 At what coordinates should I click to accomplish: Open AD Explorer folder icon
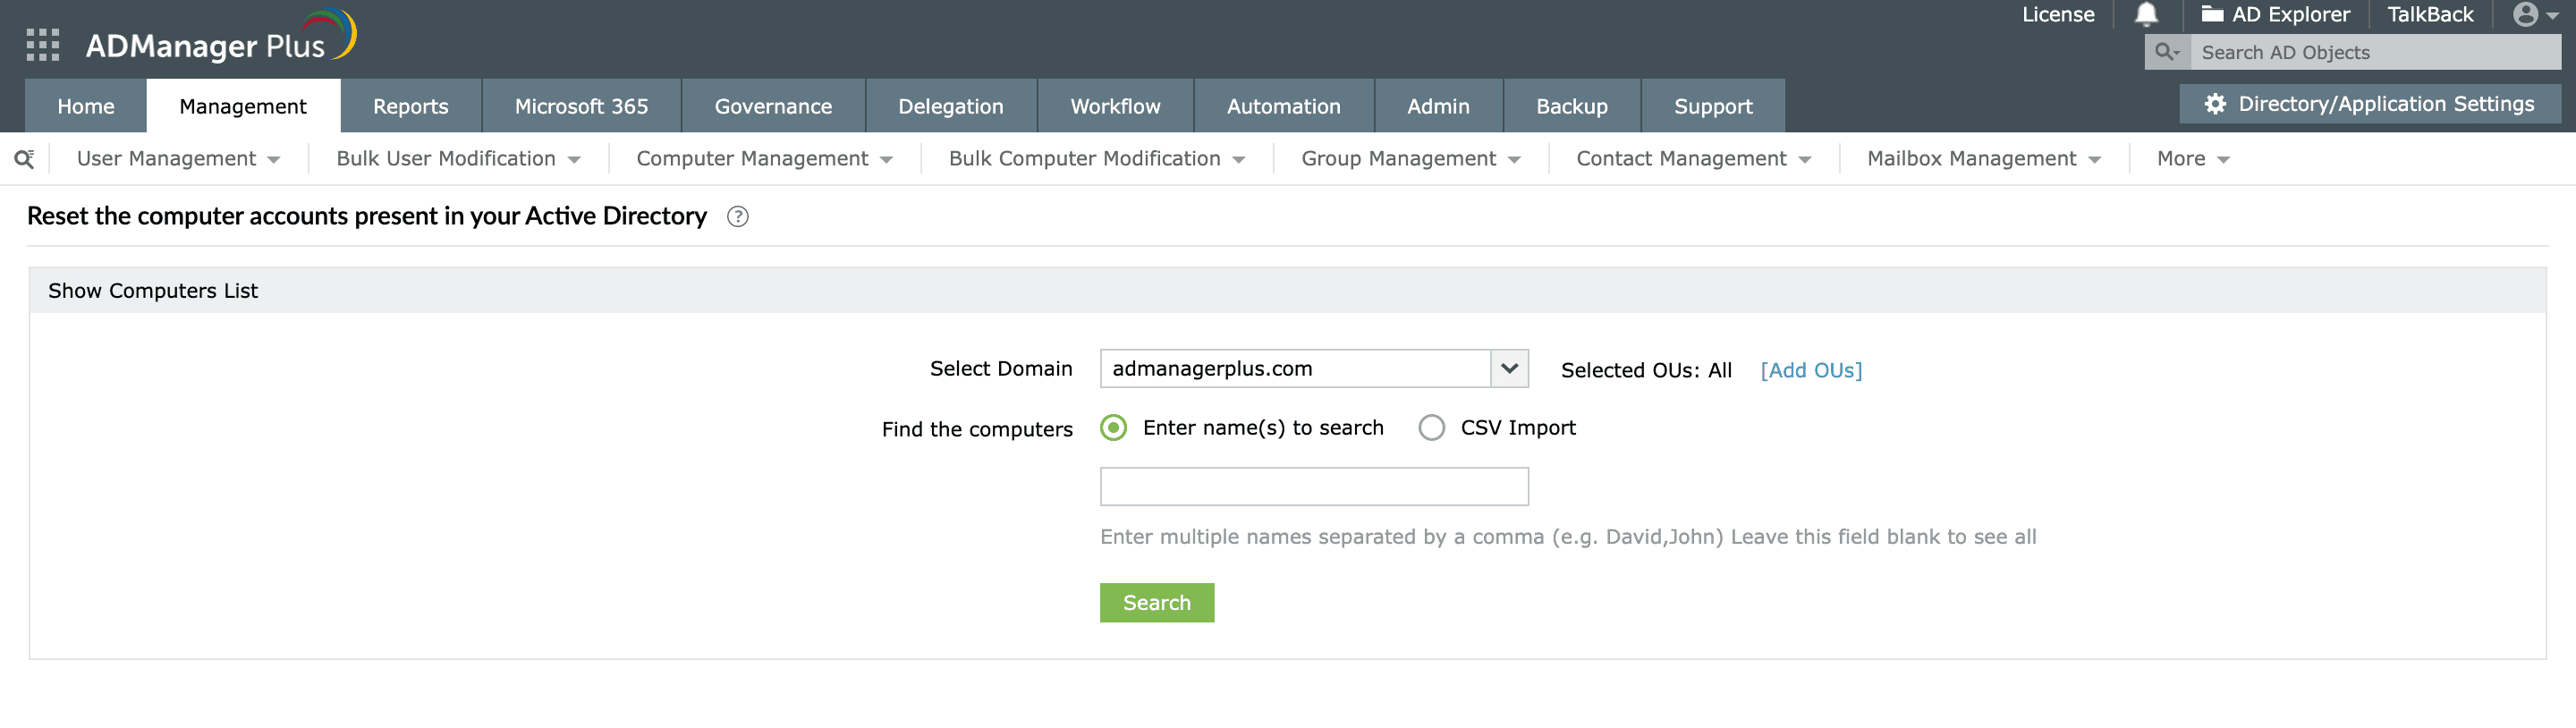click(x=2212, y=14)
